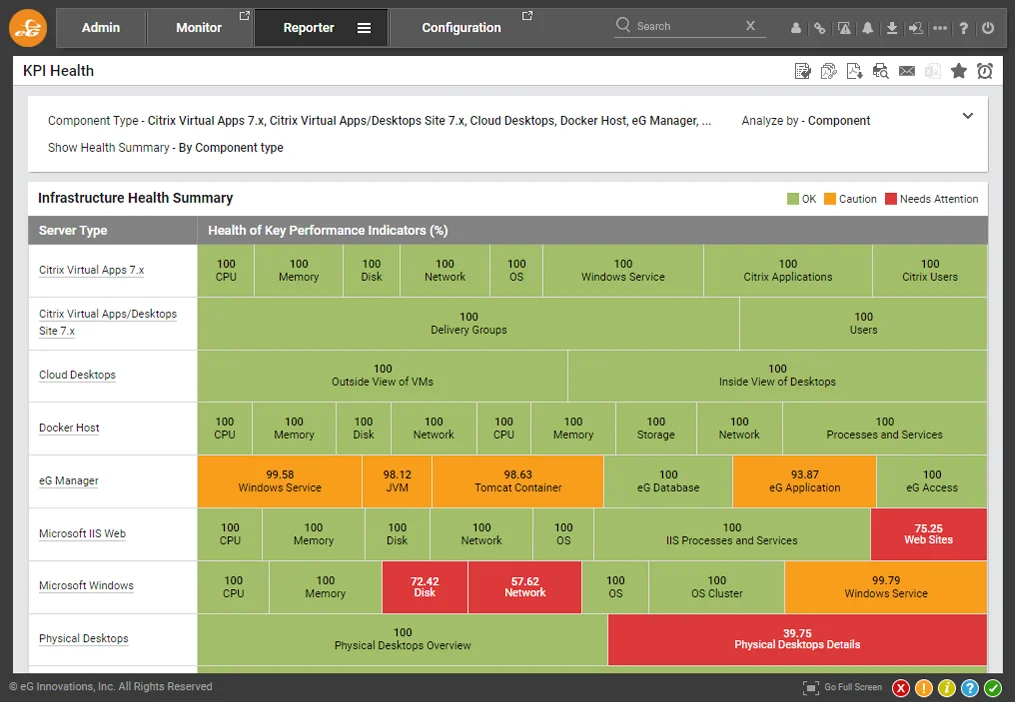Switch to the Admin tab
The width and height of the screenshot is (1015, 702).
(101, 28)
